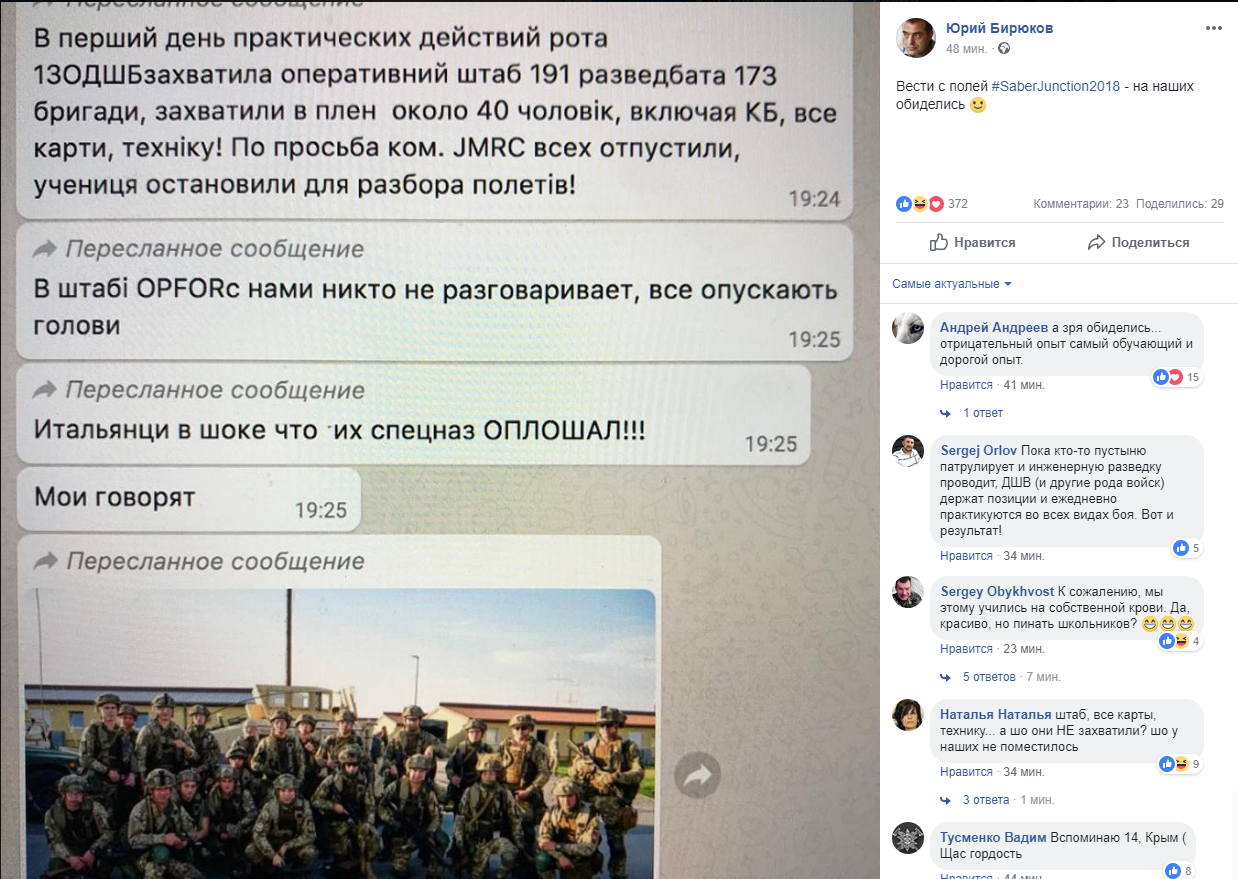Screen dimensions: 1238x879
Task: Open the reaction emoji summary showing 372
Action: pyautogui.click(x=932, y=204)
